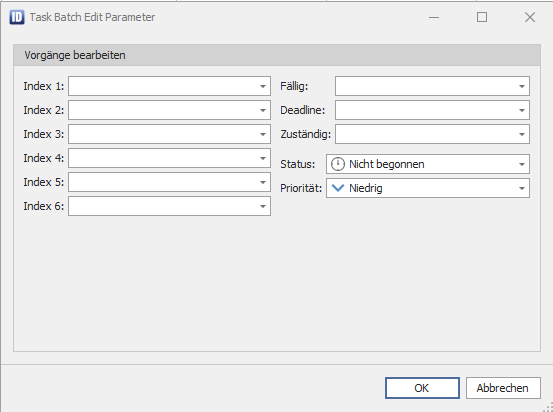The image size is (553, 412).
Task: Click the 'Index 1:' label
Action: pyautogui.click(x=44, y=86)
